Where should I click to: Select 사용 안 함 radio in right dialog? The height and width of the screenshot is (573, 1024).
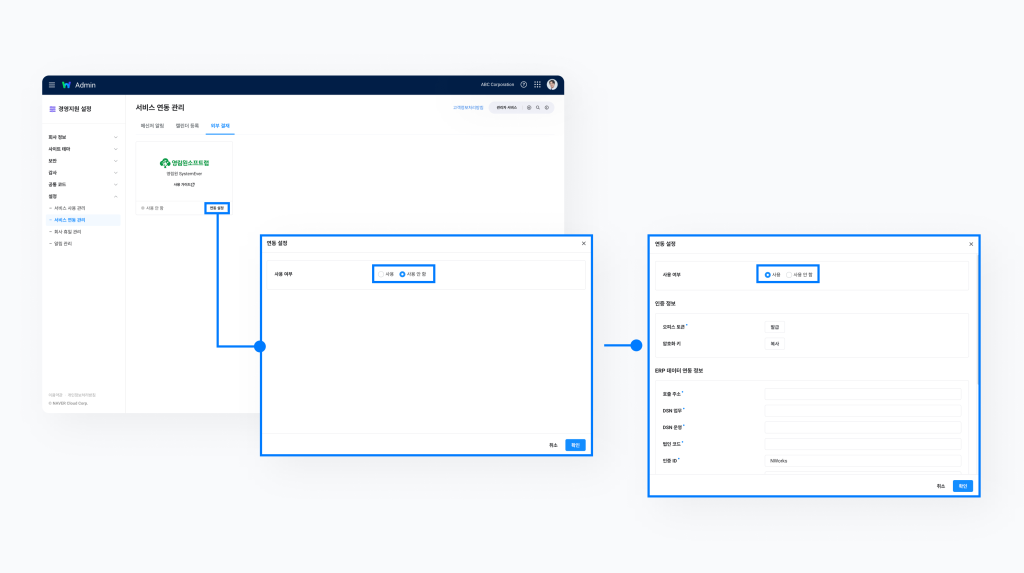click(789, 274)
